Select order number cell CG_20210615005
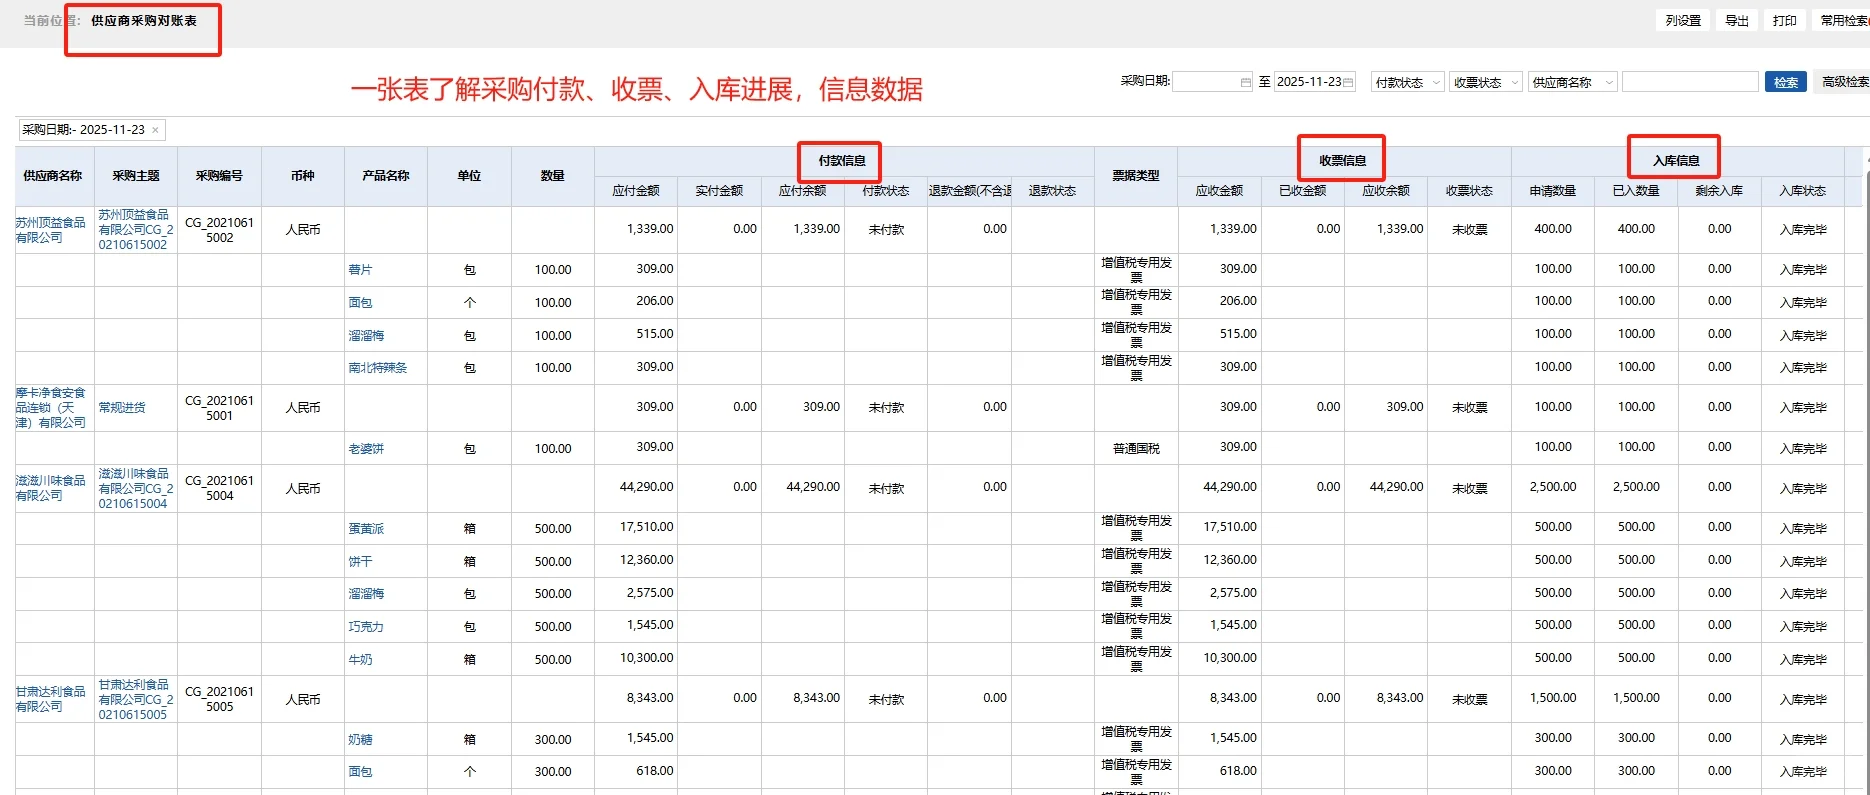This screenshot has width=1870, height=795. pyautogui.click(x=220, y=699)
